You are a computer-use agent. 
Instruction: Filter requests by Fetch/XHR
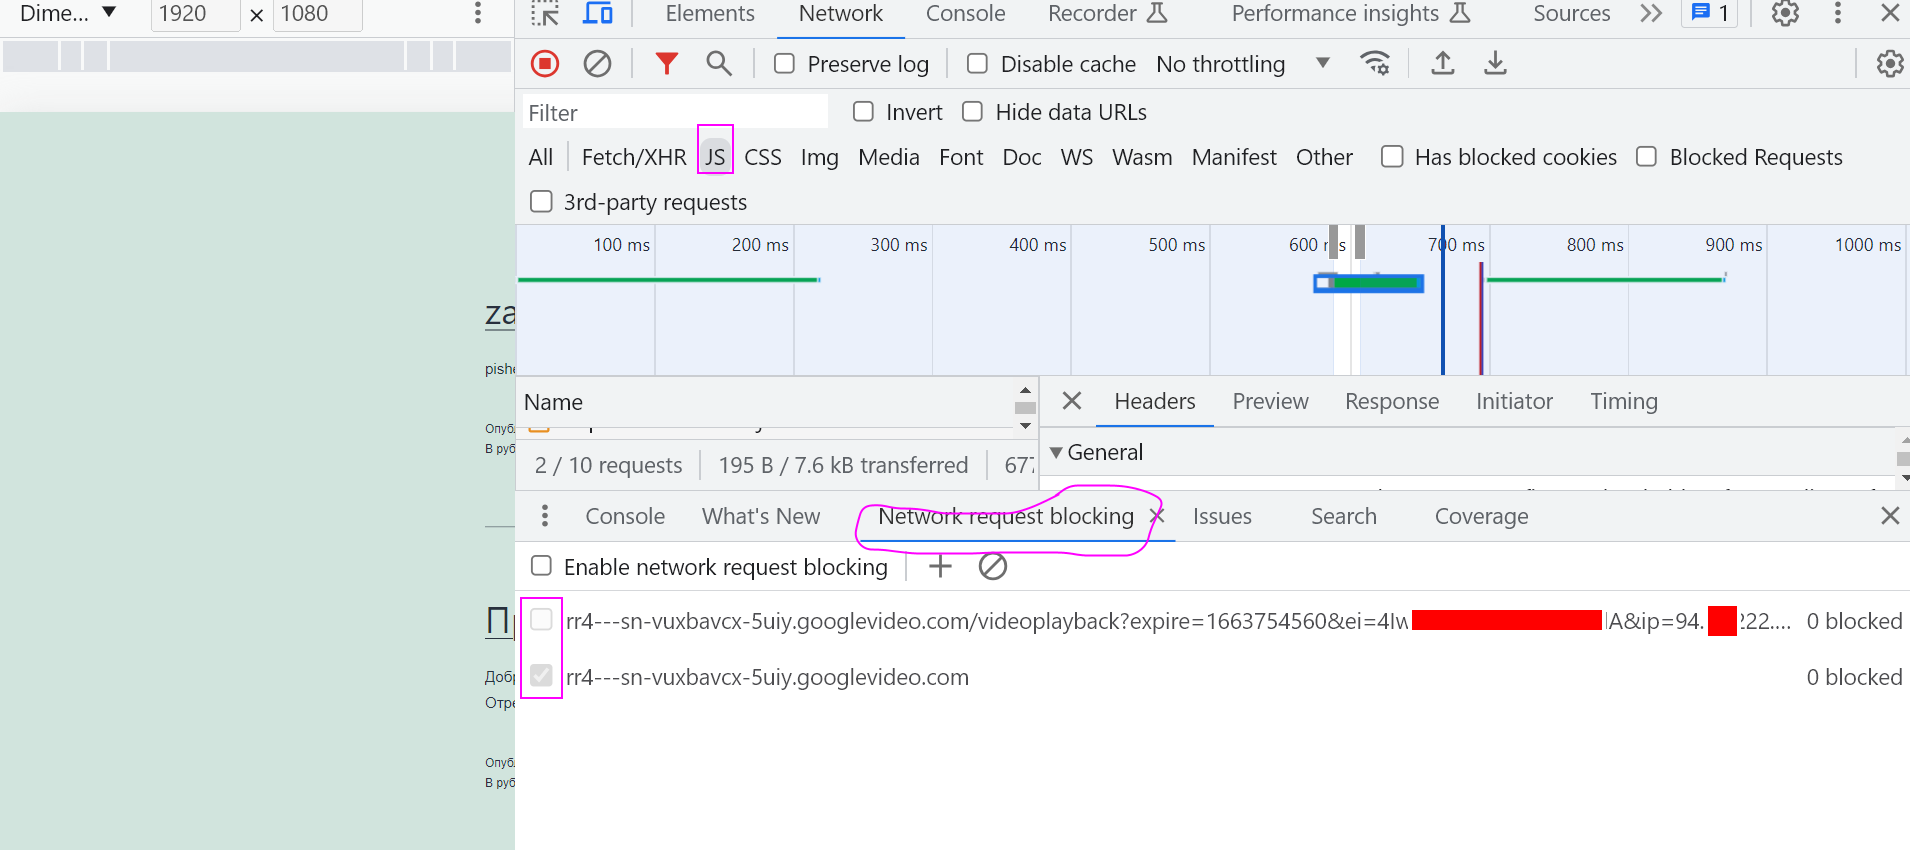[633, 157]
